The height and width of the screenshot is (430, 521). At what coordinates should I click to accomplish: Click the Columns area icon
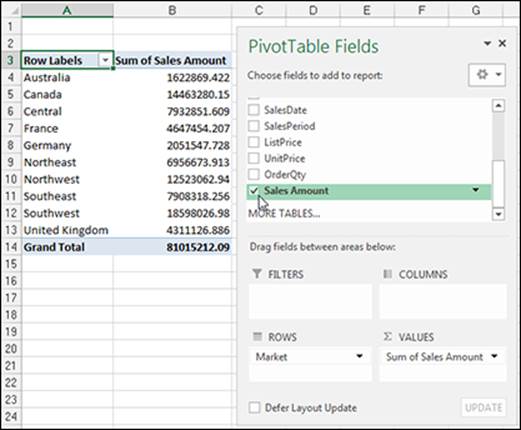(x=387, y=274)
